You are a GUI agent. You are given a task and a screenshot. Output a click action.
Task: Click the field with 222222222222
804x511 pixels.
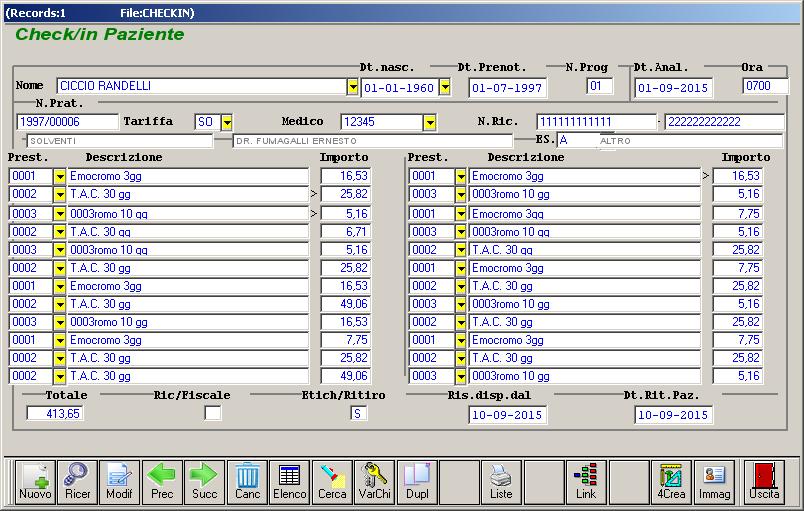[x=724, y=121]
